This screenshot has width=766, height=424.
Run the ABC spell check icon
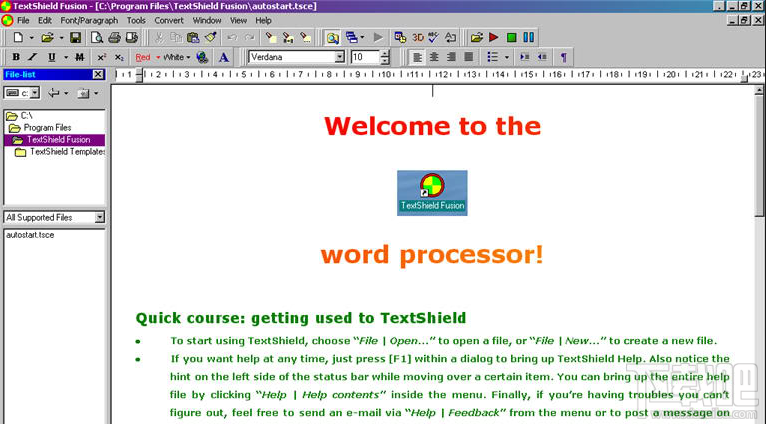(x=433, y=38)
